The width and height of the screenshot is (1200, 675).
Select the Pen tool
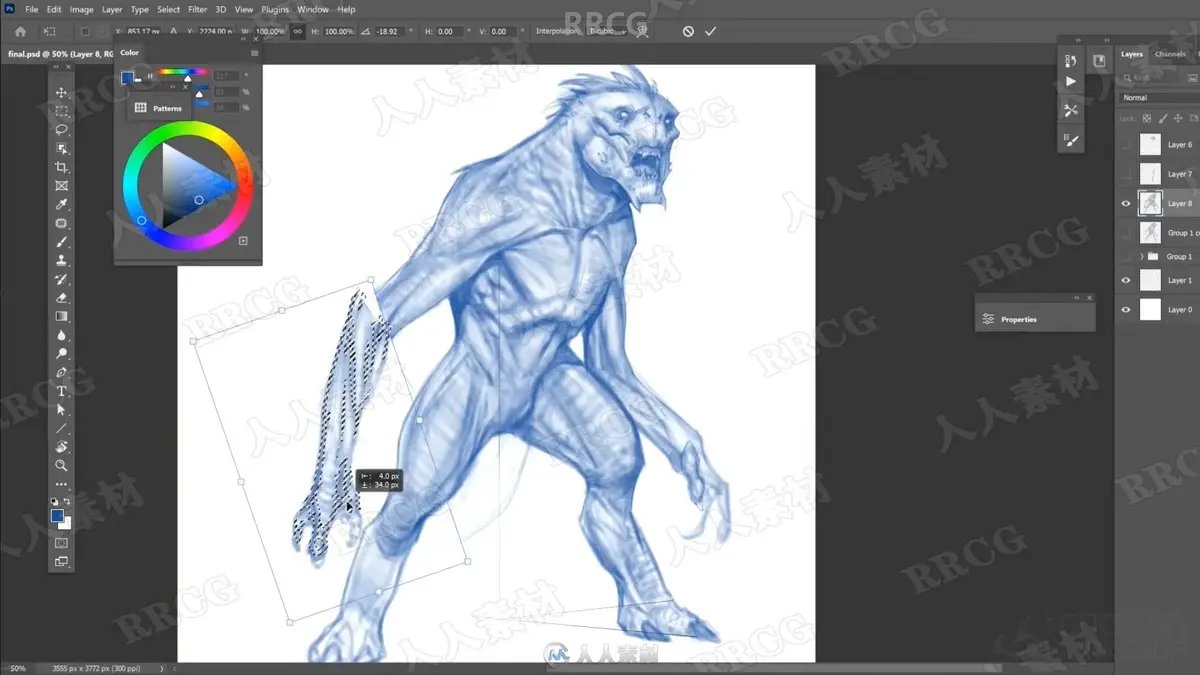click(x=61, y=372)
